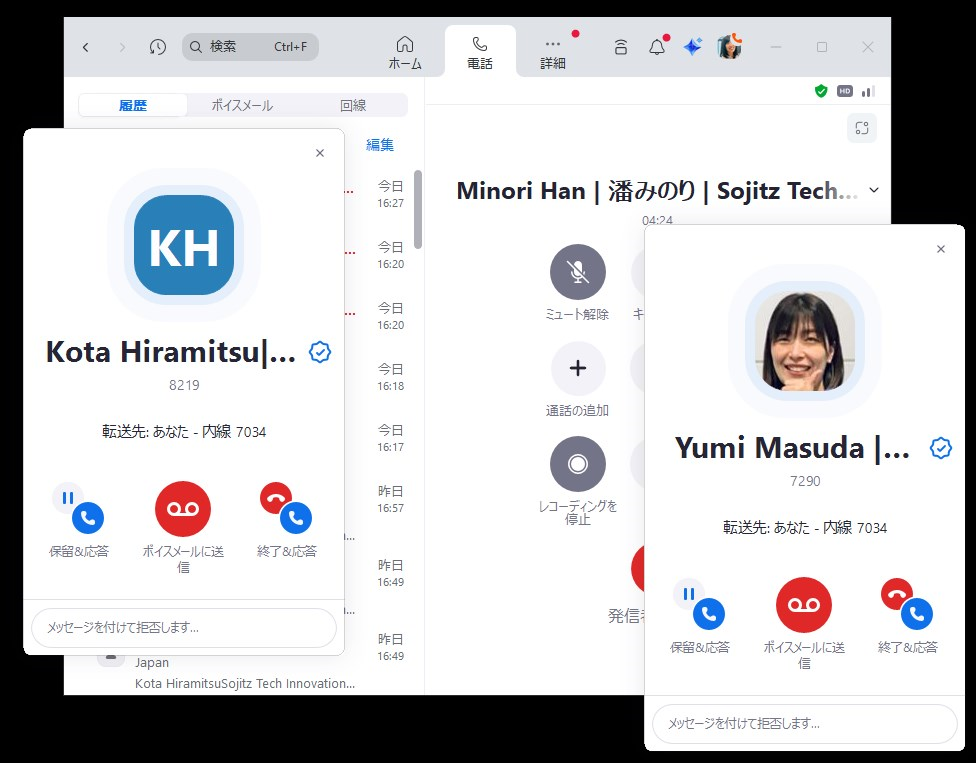Click the signal strength bars icon
This screenshot has width=976, height=763.
pyautogui.click(x=868, y=91)
